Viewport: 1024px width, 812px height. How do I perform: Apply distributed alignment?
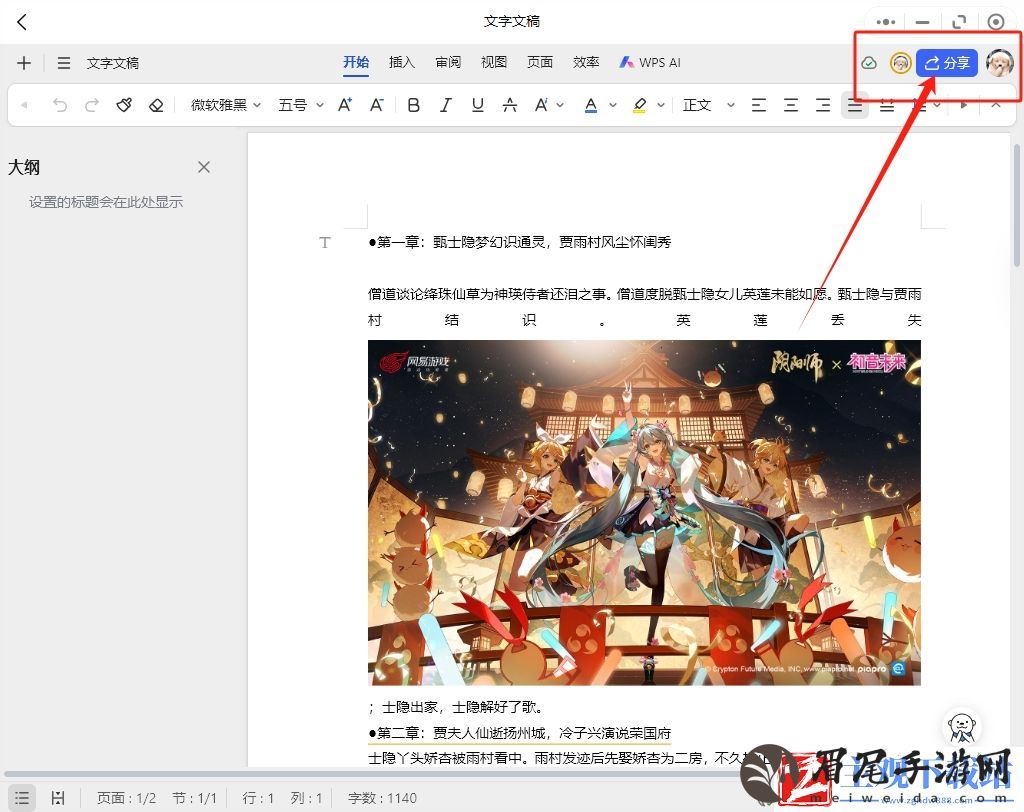pyautogui.click(x=887, y=105)
